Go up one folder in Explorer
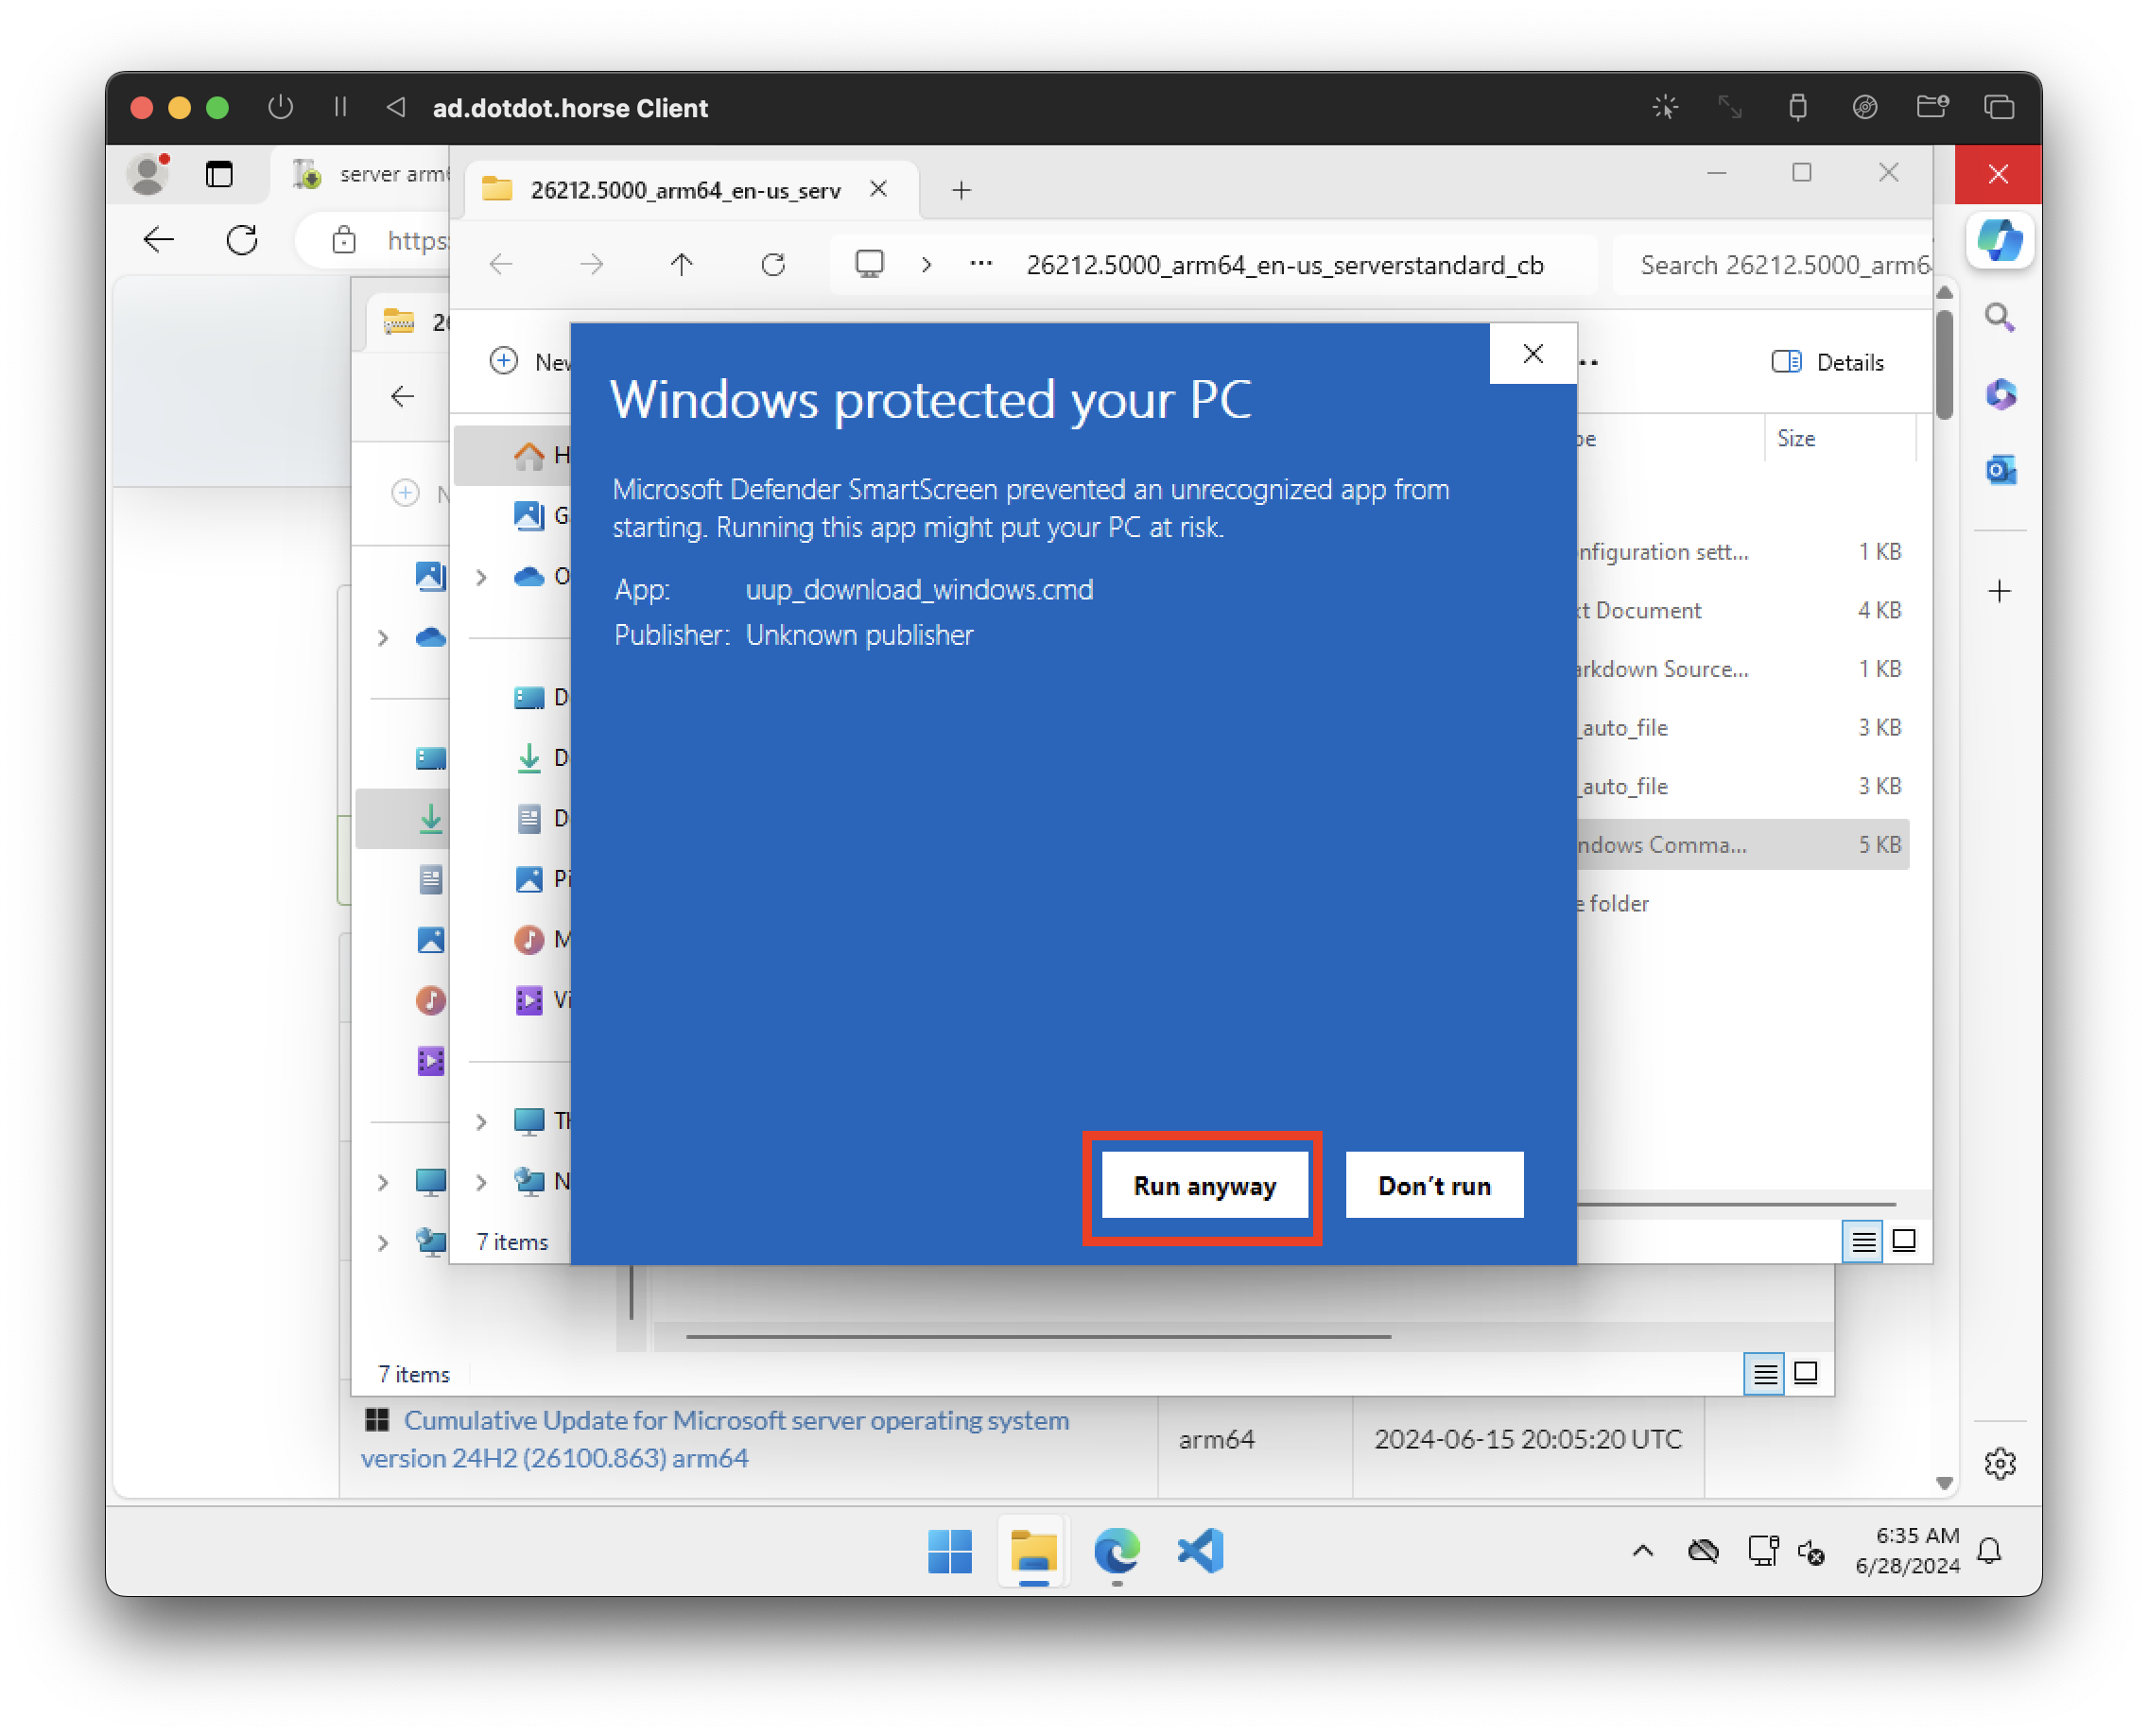The height and width of the screenshot is (1736, 2148). (x=682, y=264)
